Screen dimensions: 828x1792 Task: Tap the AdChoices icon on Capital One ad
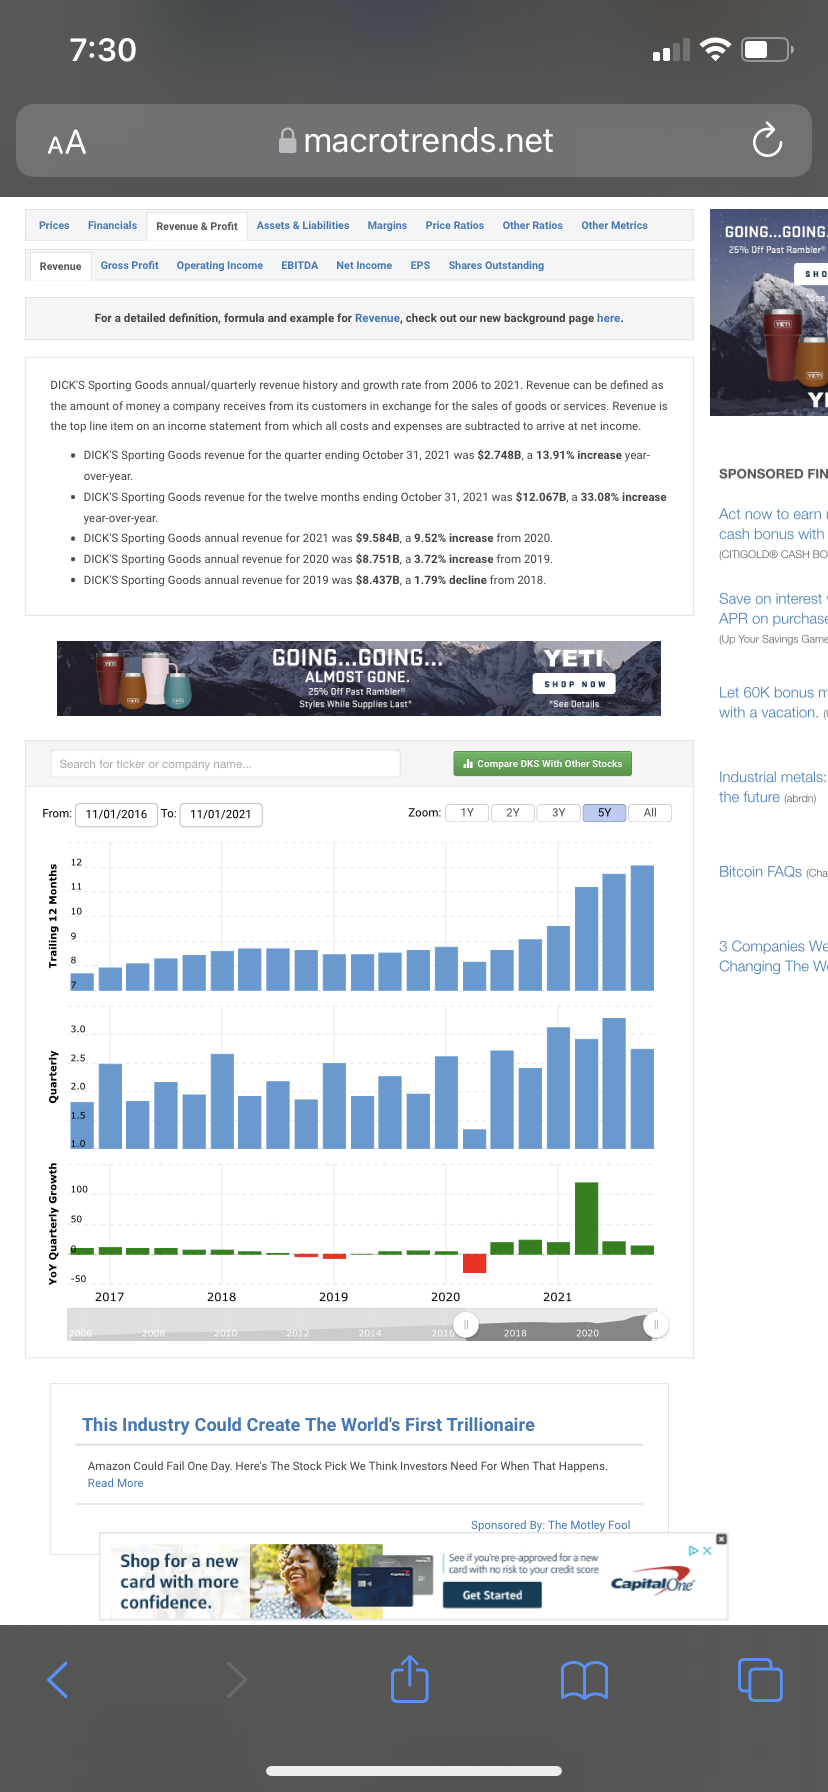(694, 1551)
